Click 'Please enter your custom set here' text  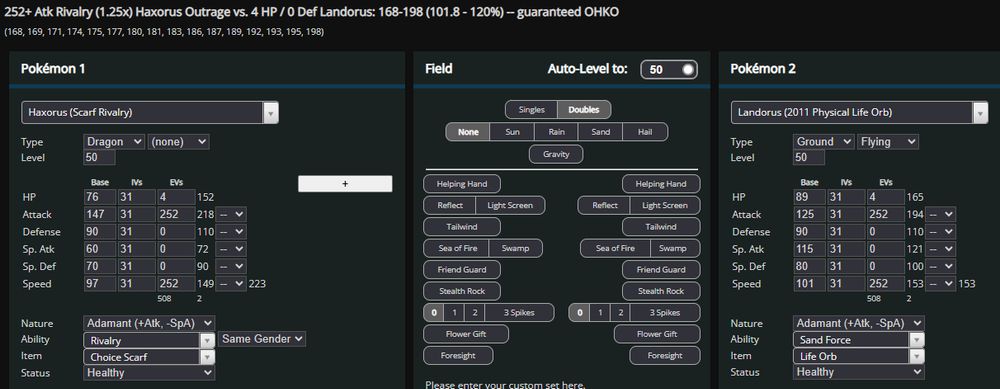pyautogui.click(x=505, y=385)
